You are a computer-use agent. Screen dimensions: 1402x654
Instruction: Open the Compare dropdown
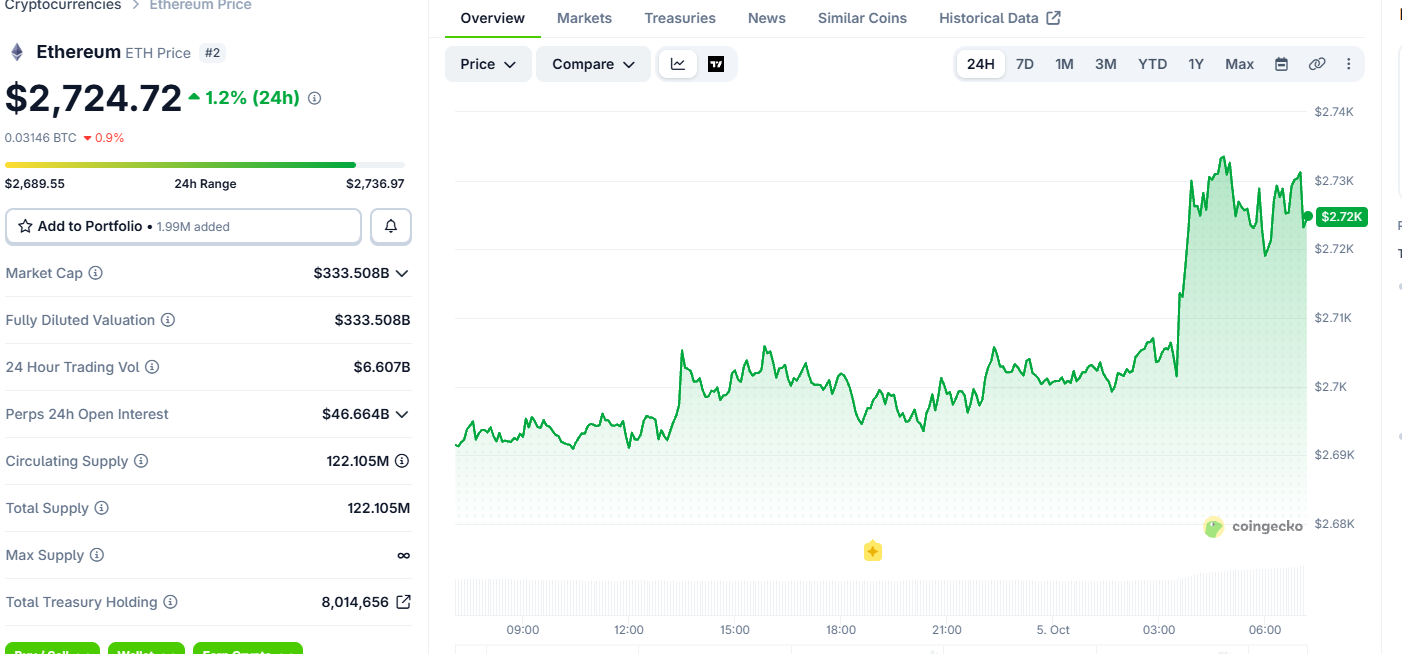tap(594, 64)
